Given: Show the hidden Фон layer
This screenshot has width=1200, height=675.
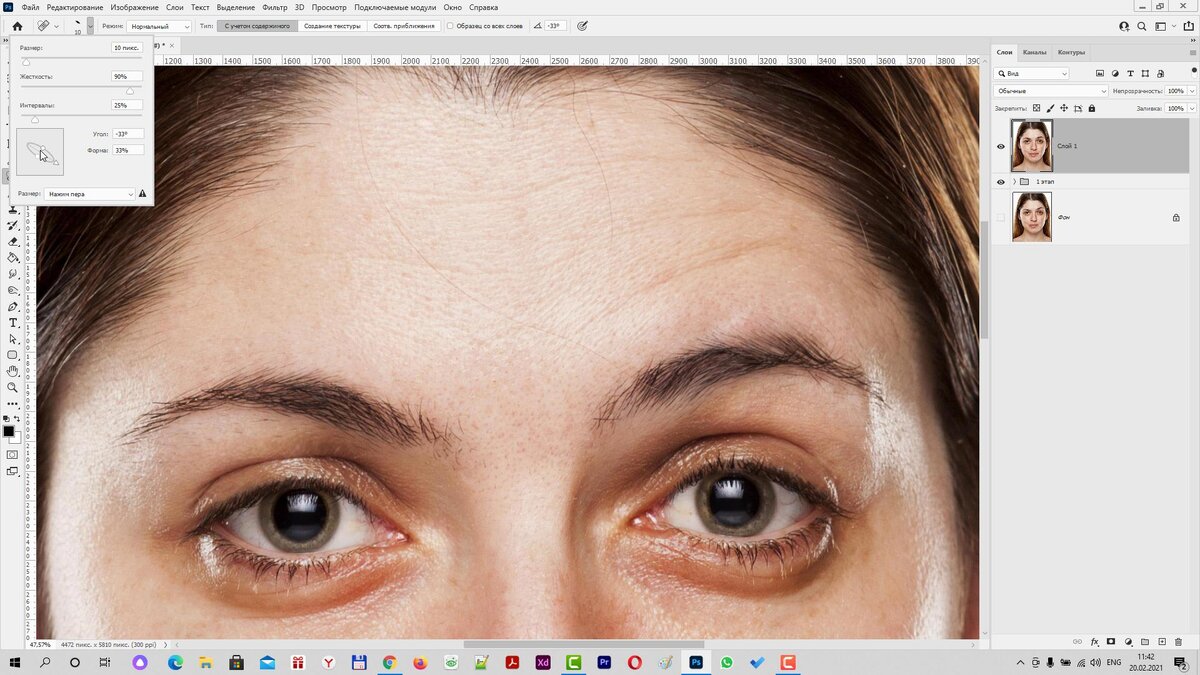Looking at the screenshot, I should tap(1001, 217).
